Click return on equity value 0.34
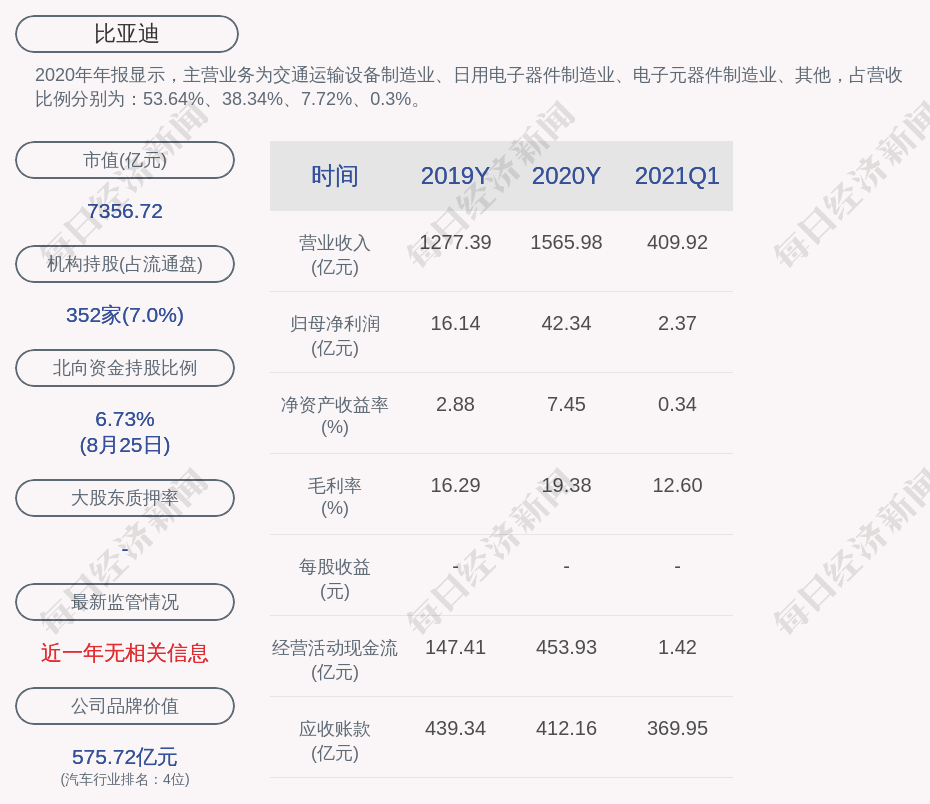Viewport: 930px width, 804px height. pos(677,404)
